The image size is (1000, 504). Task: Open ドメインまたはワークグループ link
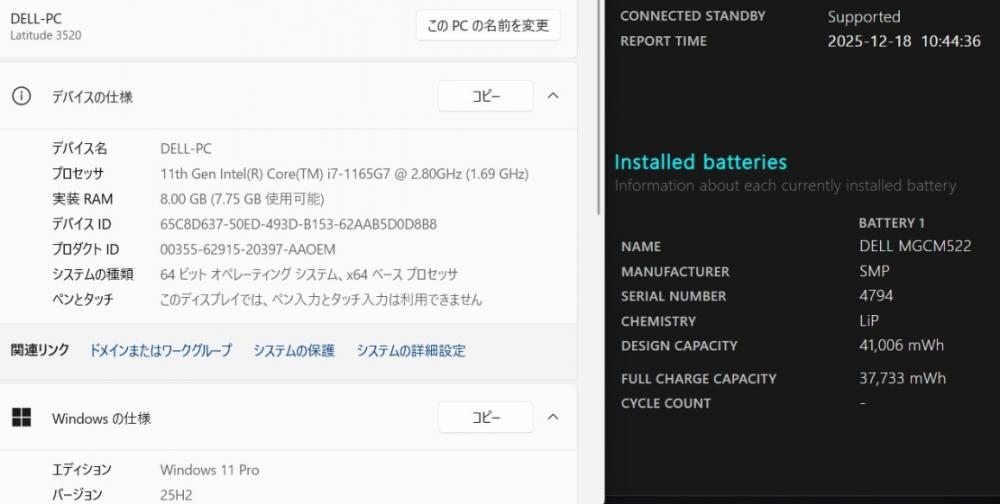pos(160,351)
